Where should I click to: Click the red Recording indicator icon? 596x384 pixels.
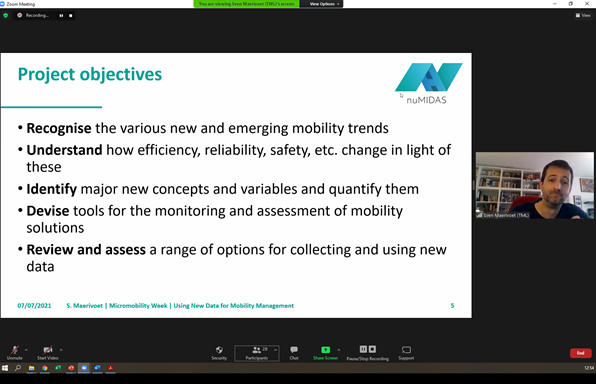[x=20, y=15]
